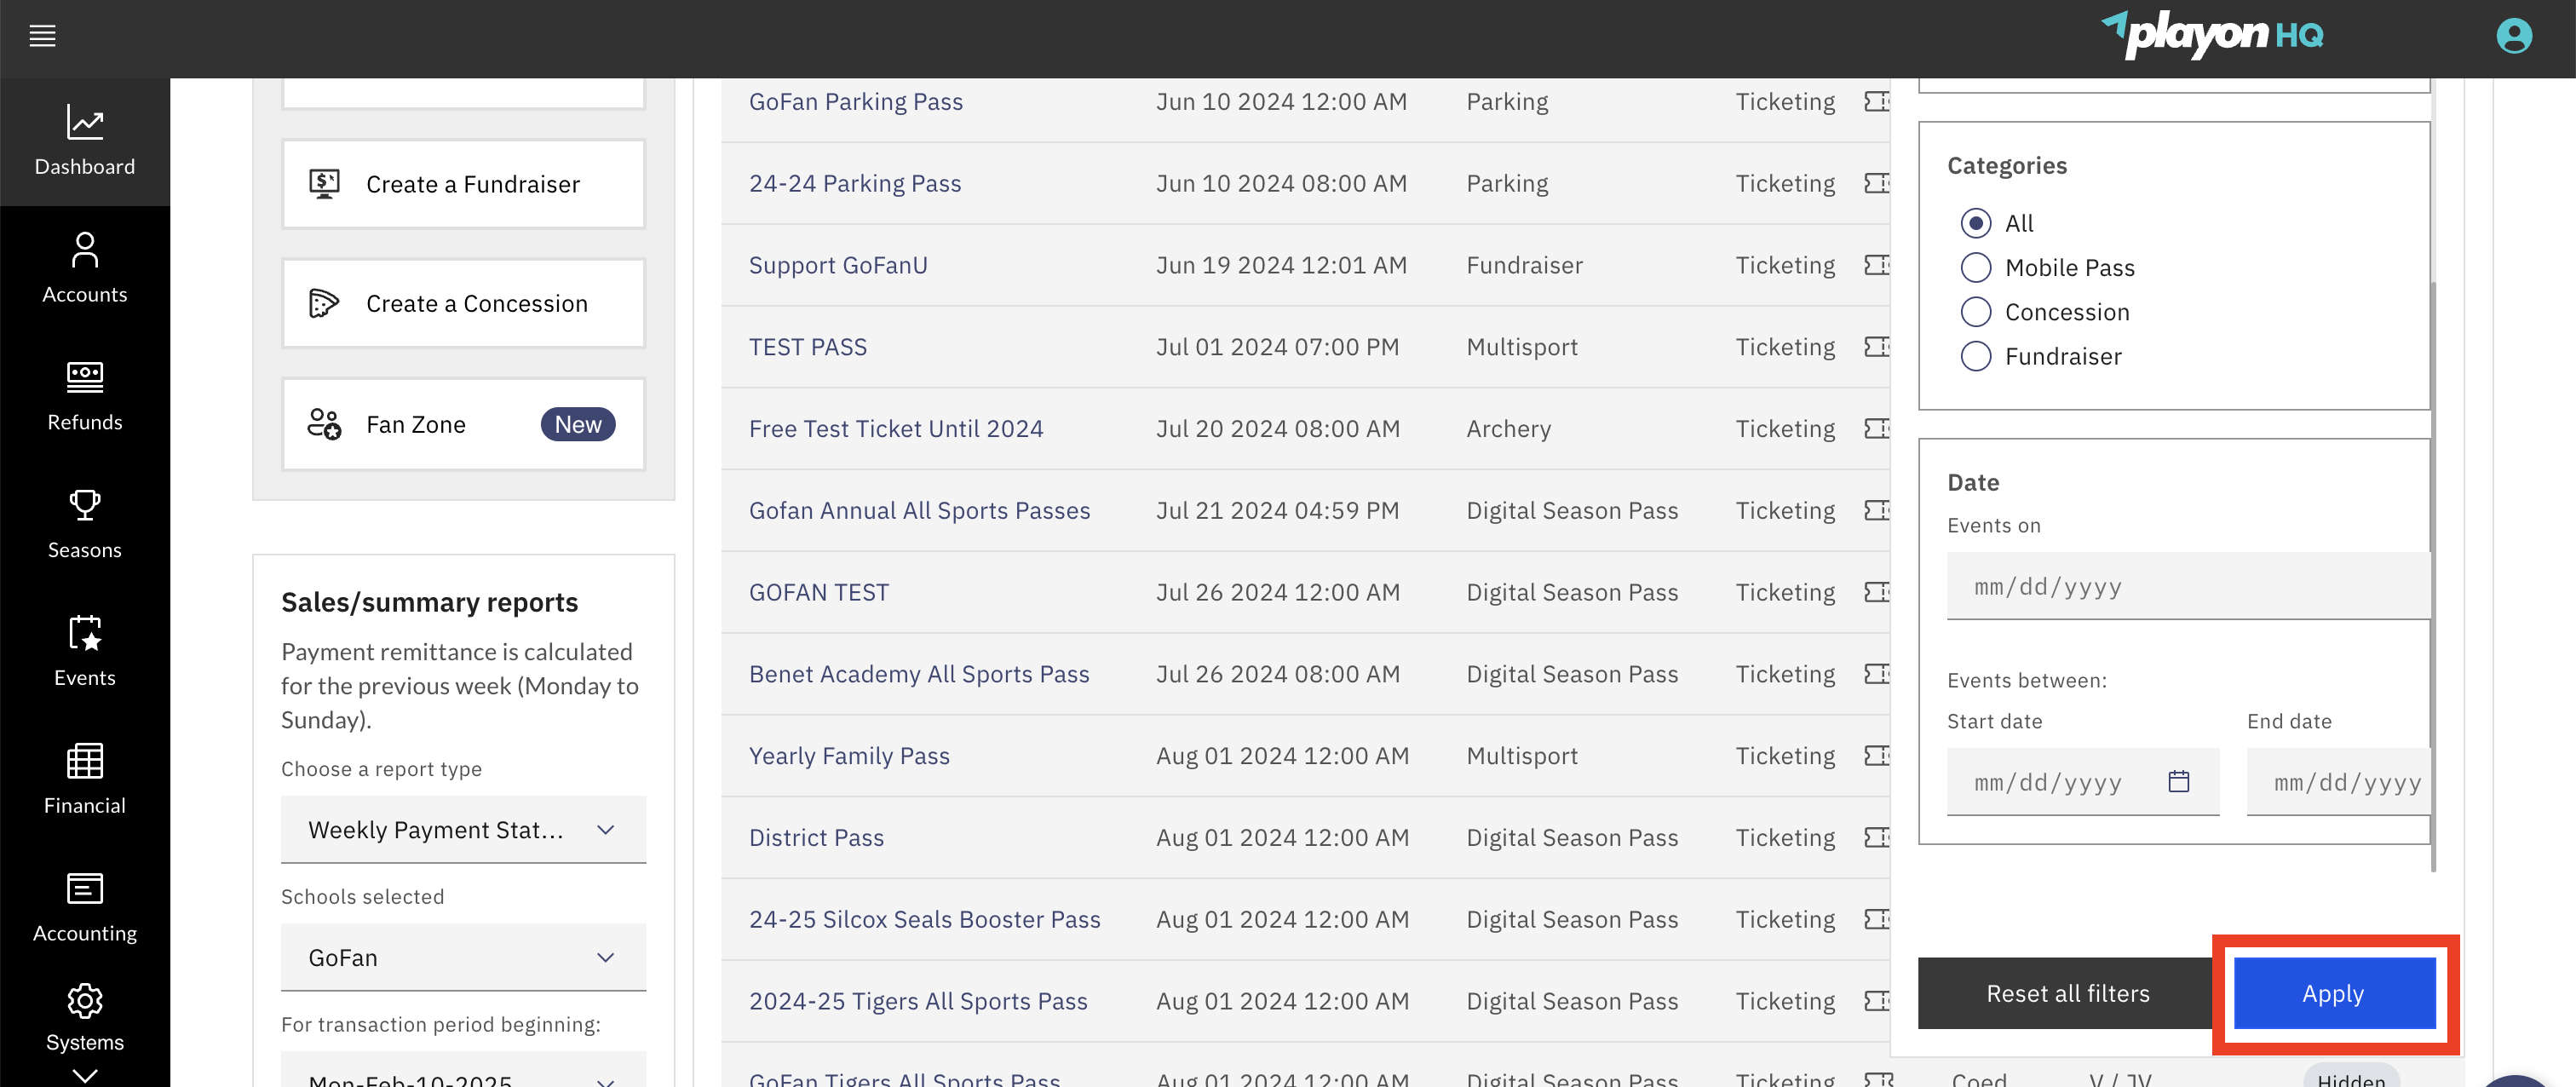Click ticket icon in District Pass row
The image size is (2576, 1087).
click(x=1877, y=838)
